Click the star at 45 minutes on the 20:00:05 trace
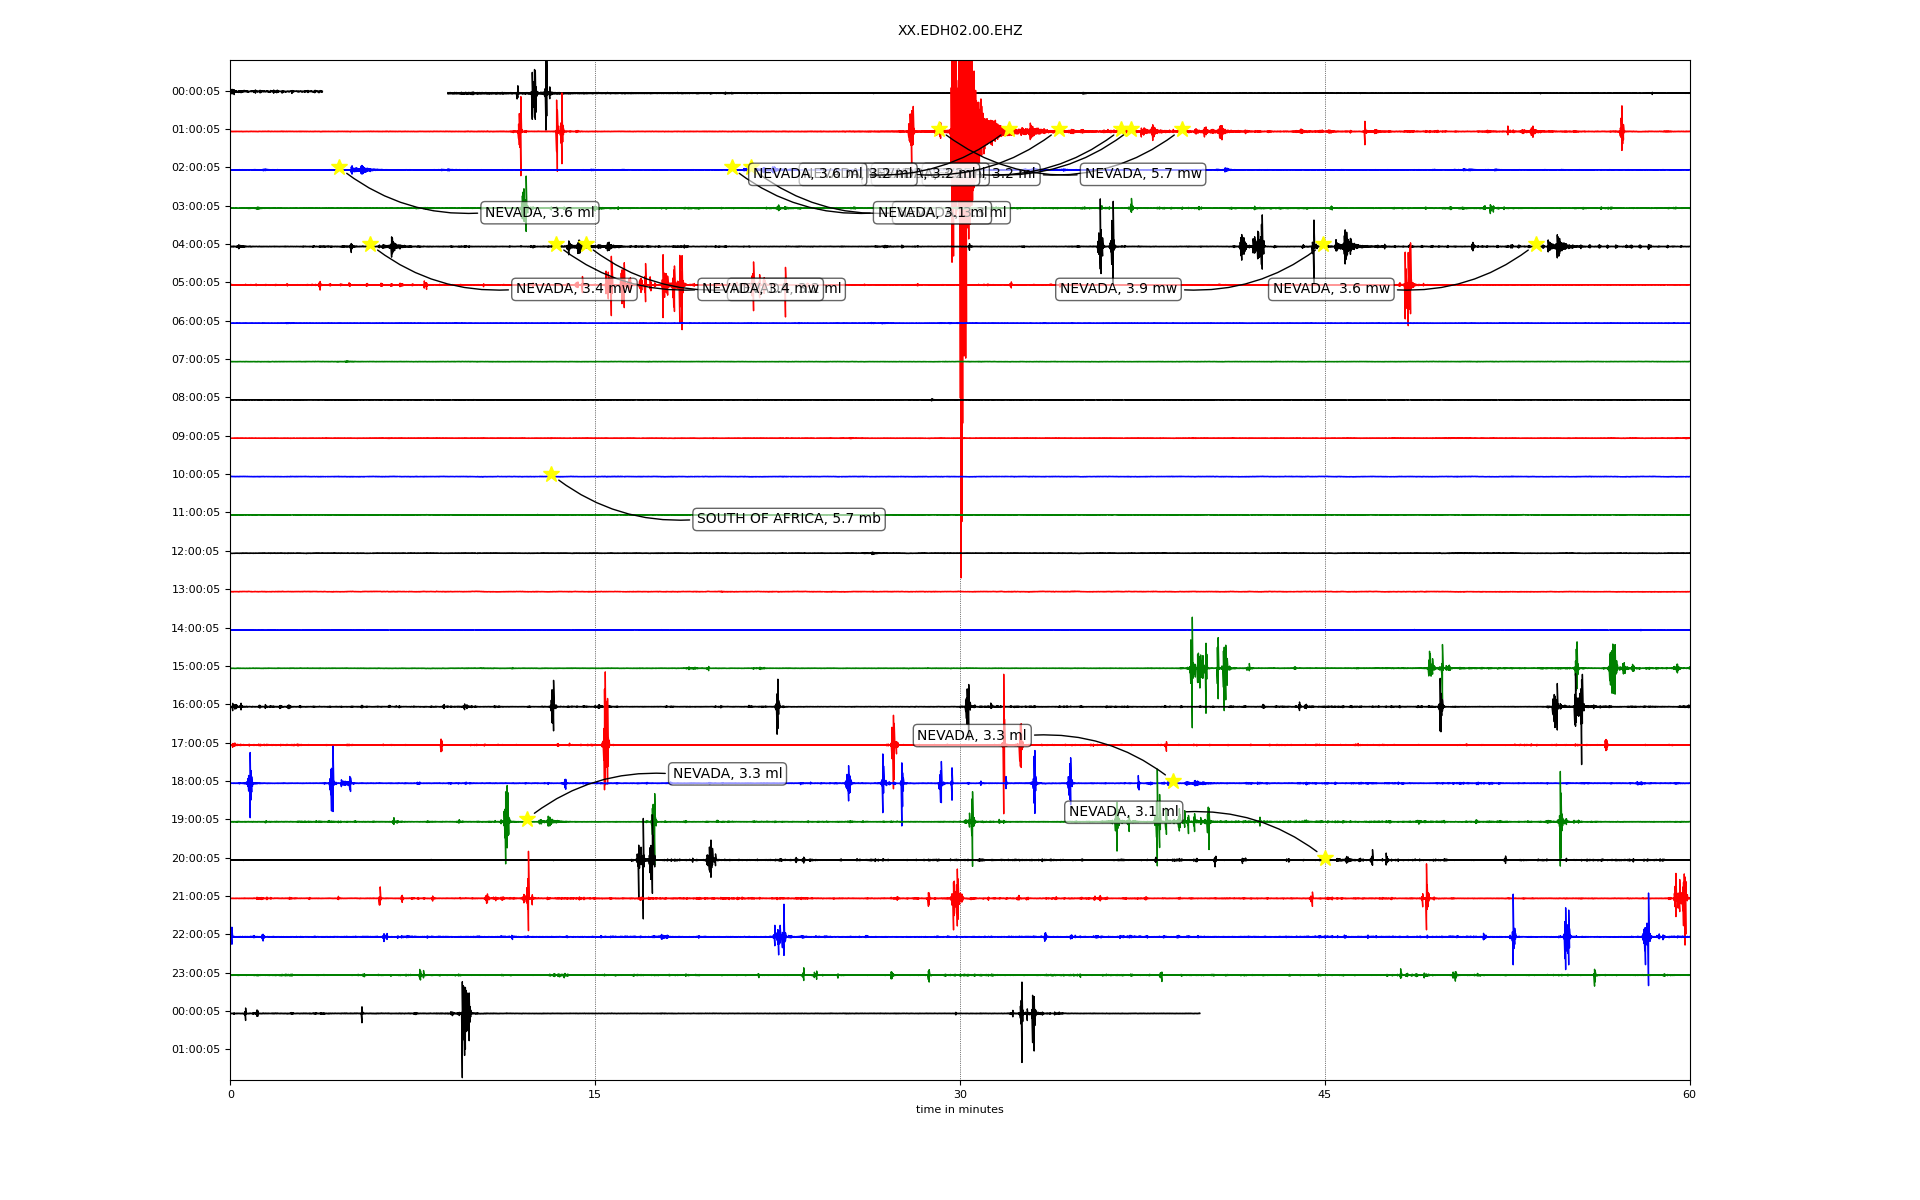Image resolution: width=1920 pixels, height=1200 pixels. coord(1325,858)
